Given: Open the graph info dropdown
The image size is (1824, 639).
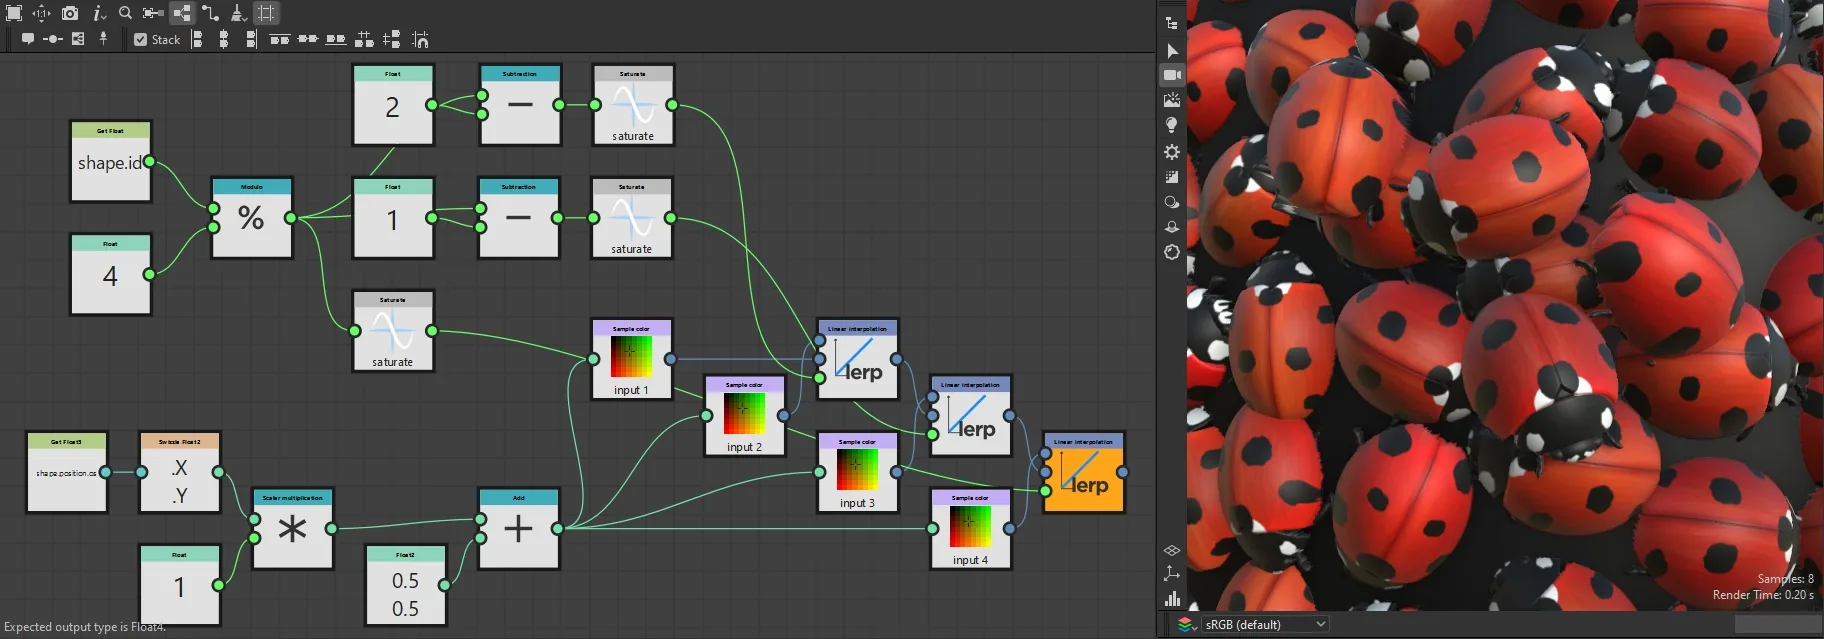Looking at the screenshot, I should [x=99, y=13].
